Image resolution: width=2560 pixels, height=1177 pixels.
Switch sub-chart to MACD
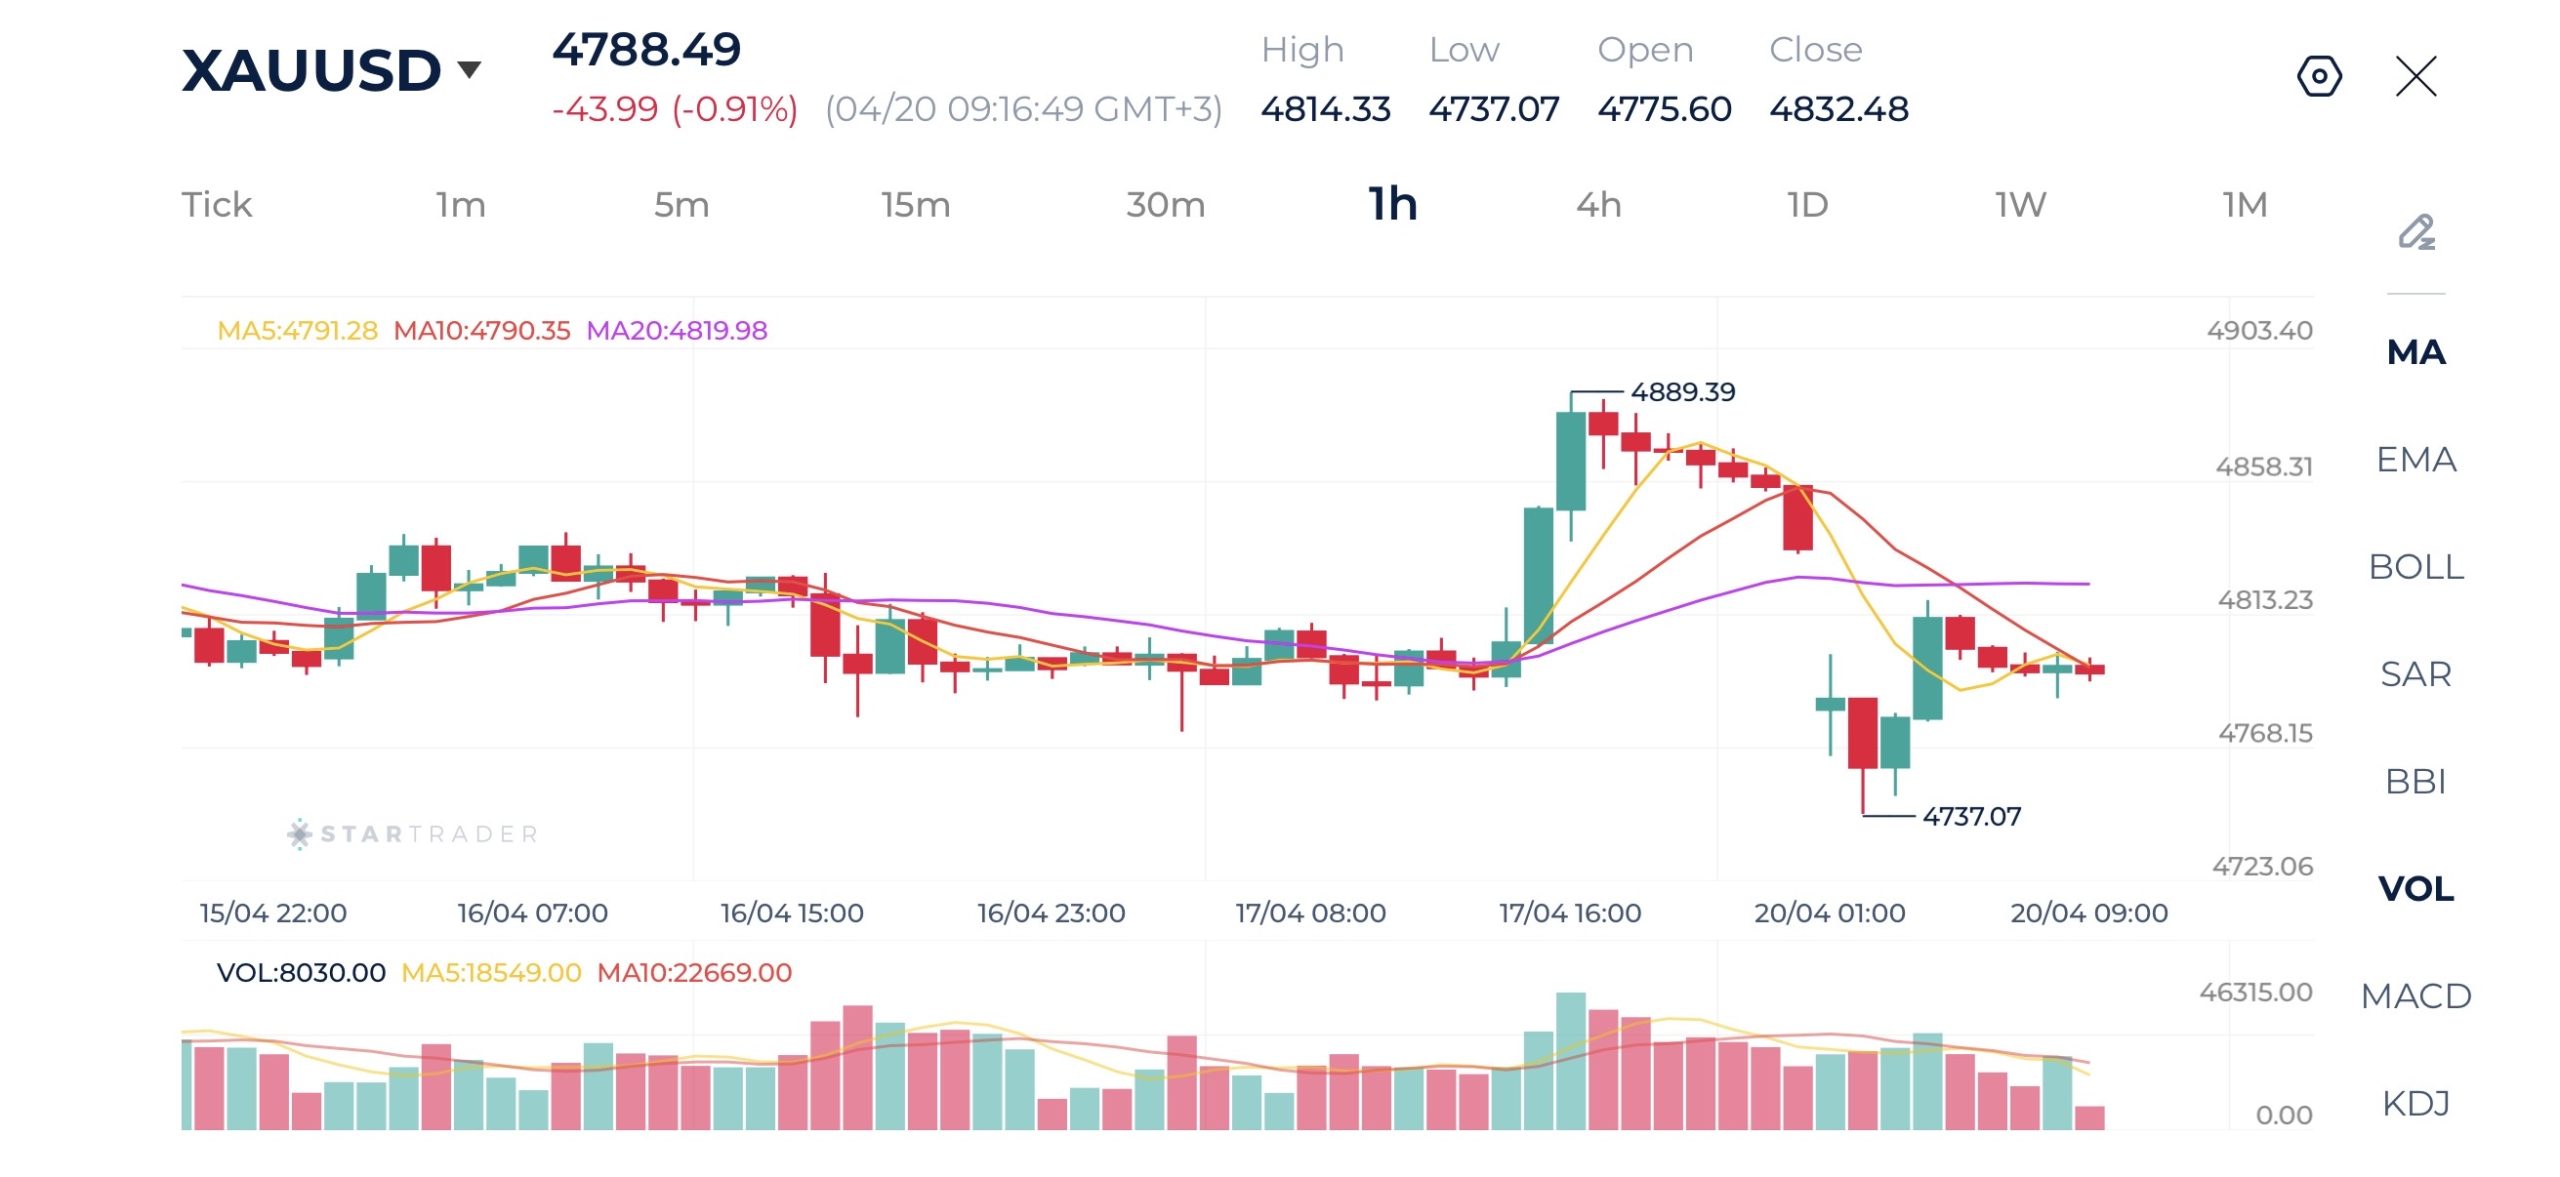click(2416, 996)
